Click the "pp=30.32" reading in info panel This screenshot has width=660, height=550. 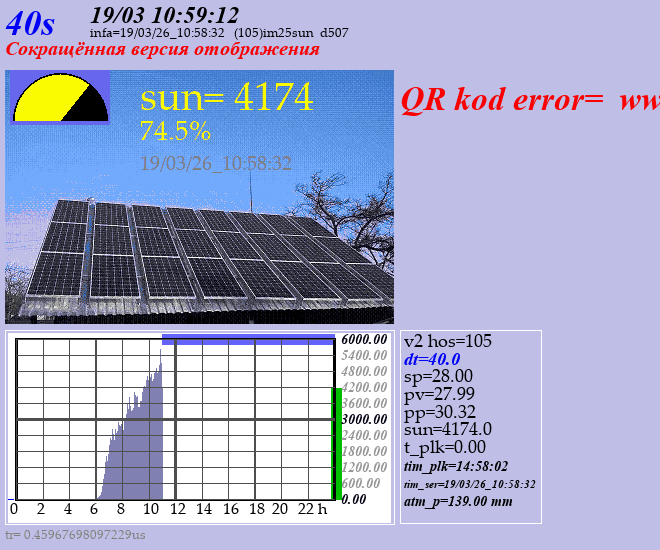click(439, 411)
